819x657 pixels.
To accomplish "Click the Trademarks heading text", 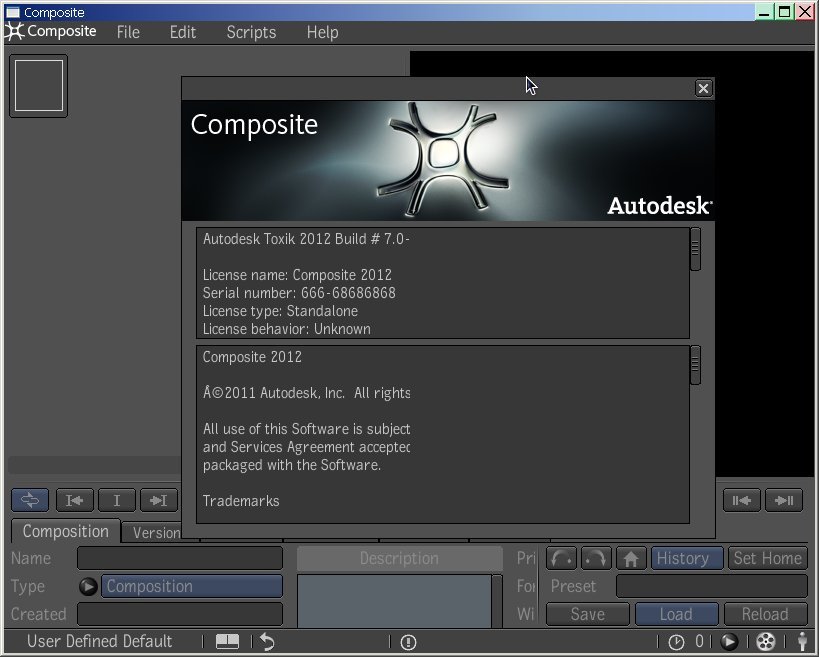I will pyautogui.click(x=241, y=501).
